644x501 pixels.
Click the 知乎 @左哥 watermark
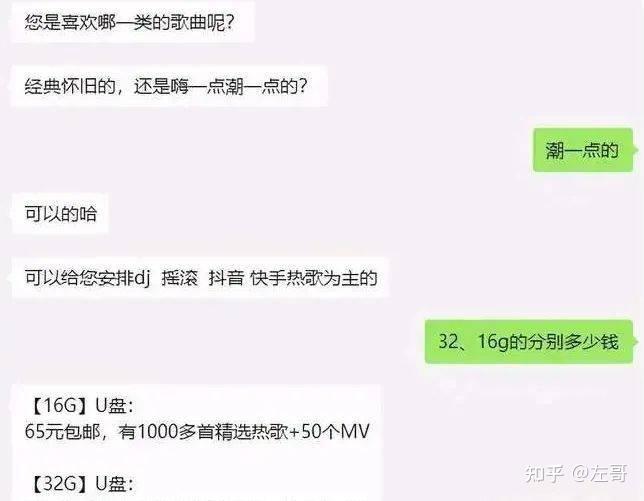tap(576, 473)
